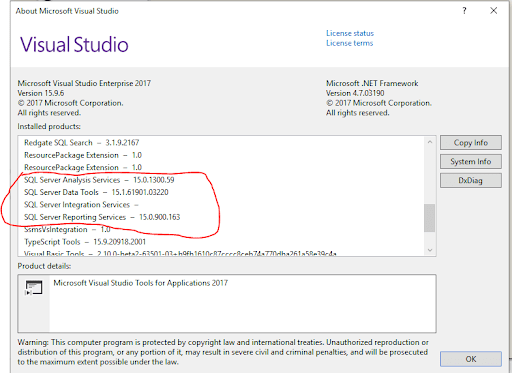Select SQL Server Analysis Services entry
512x373 pixels.
point(99,180)
